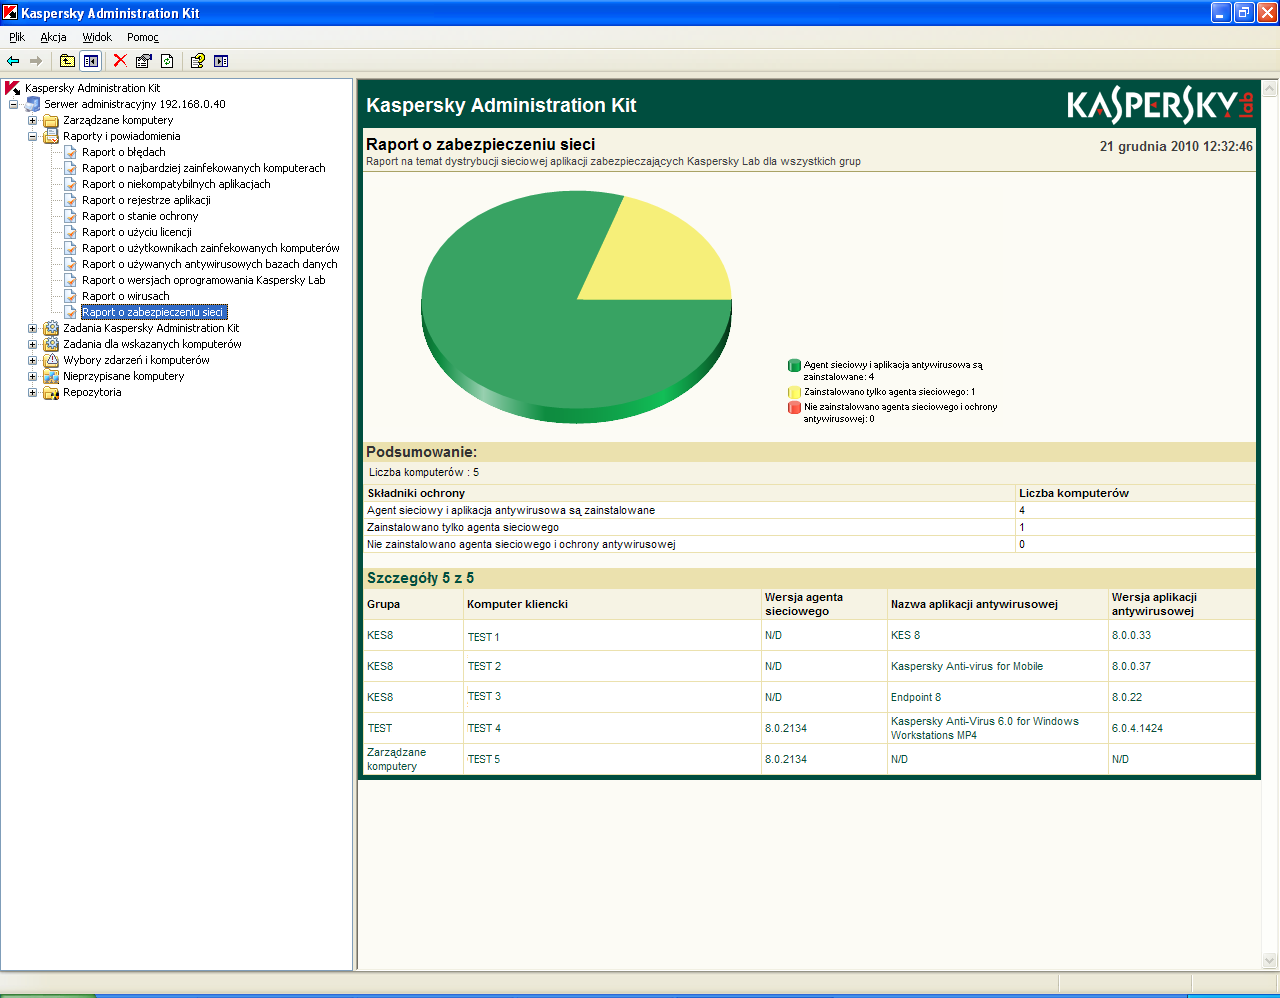Open the TEST group link in details table

[380, 728]
